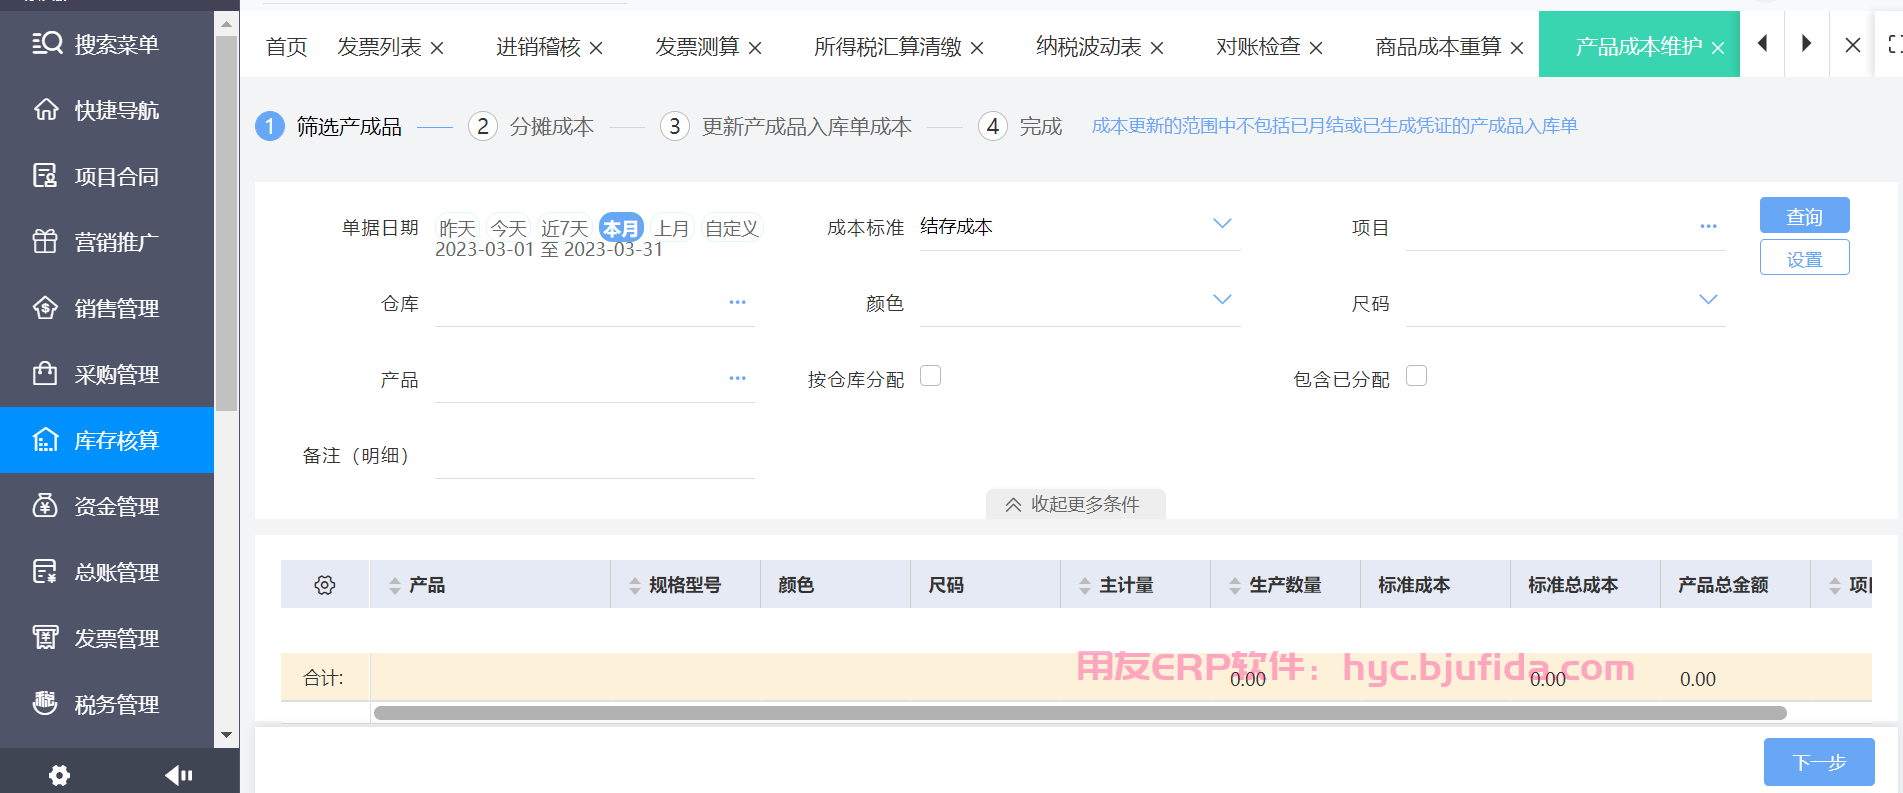
Task: Close the 产品成本维护 tab
Action: point(1718,48)
